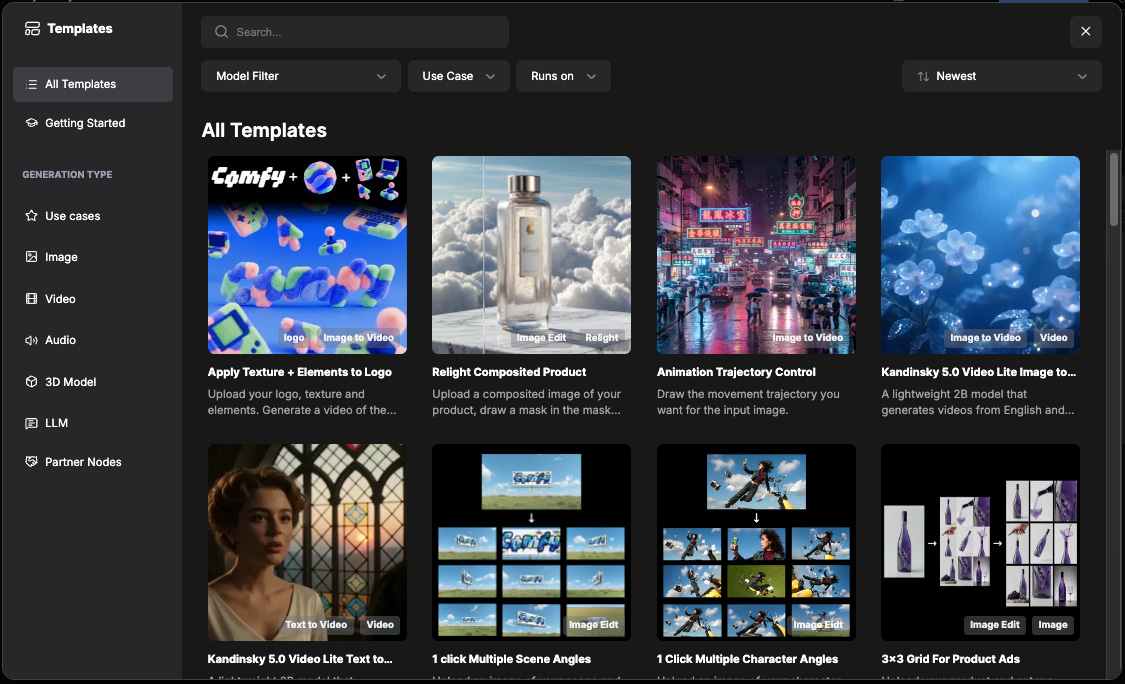
Task: Open 1 click Multiple Scene Angles thumbnail
Action: tap(532, 542)
